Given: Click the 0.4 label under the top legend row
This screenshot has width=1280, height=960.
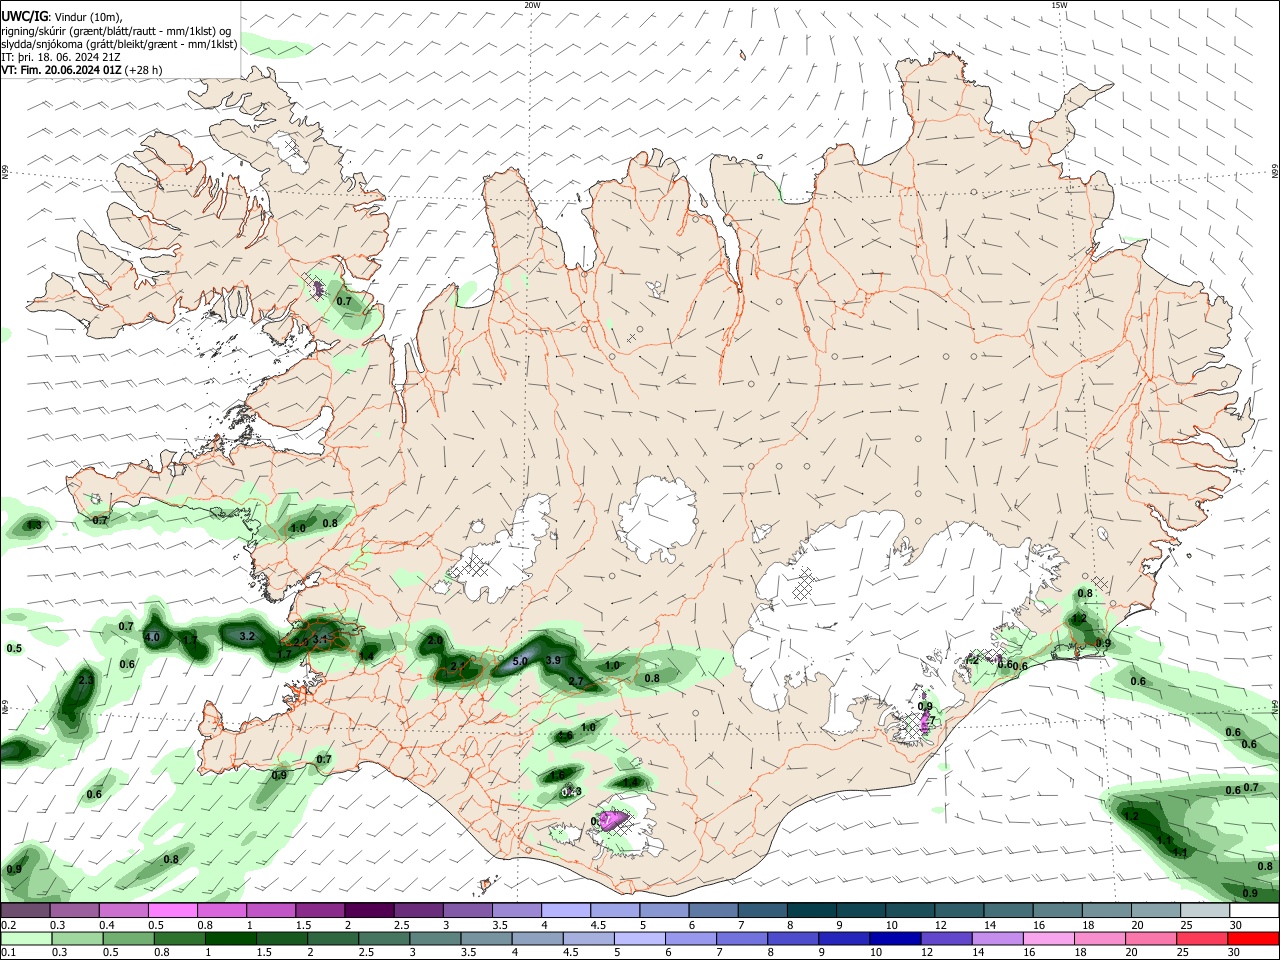Looking at the screenshot, I should (x=107, y=926).
